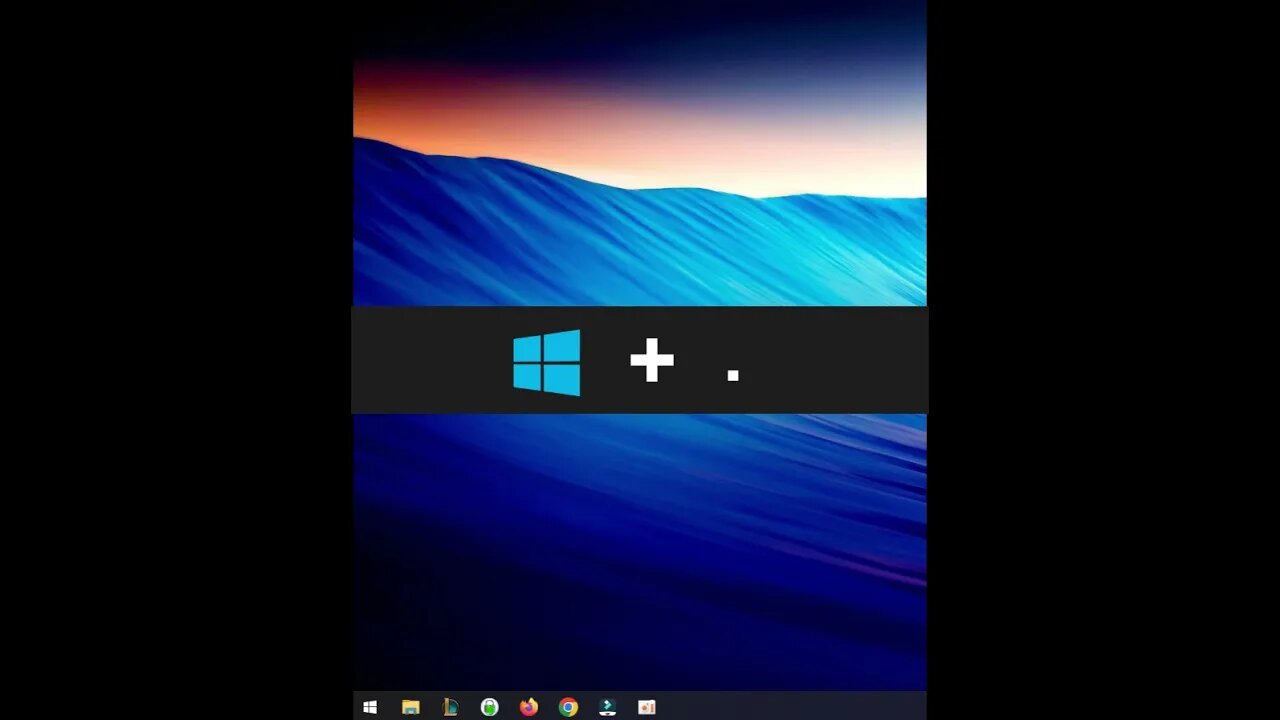Open the green padlock app in taskbar

pyautogui.click(x=489, y=707)
